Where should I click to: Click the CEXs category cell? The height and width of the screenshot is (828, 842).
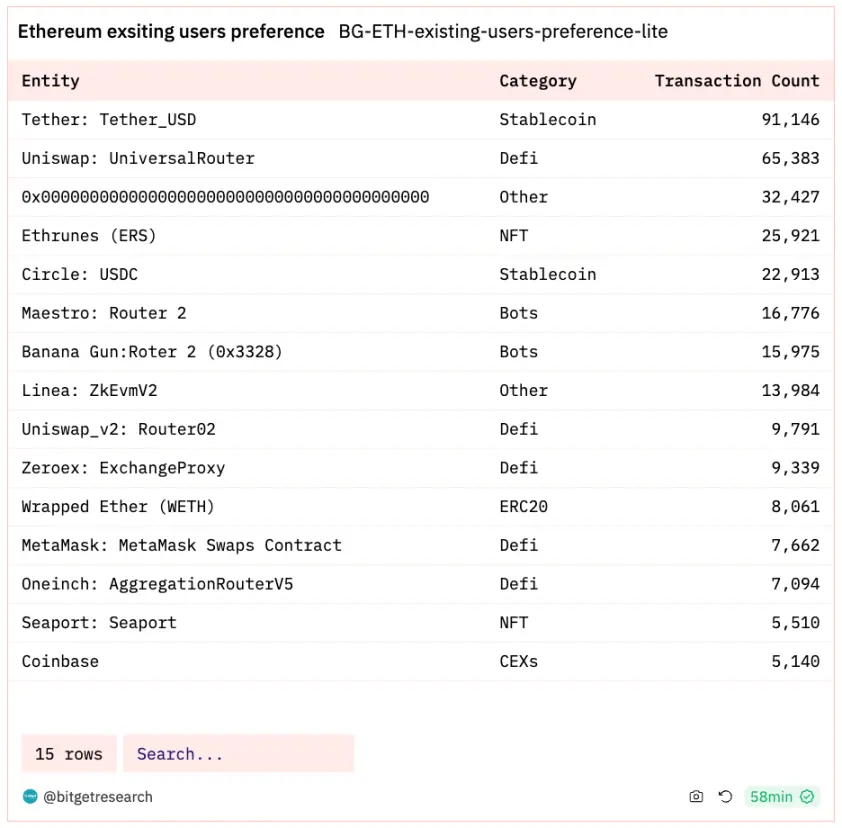(x=519, y=661)
